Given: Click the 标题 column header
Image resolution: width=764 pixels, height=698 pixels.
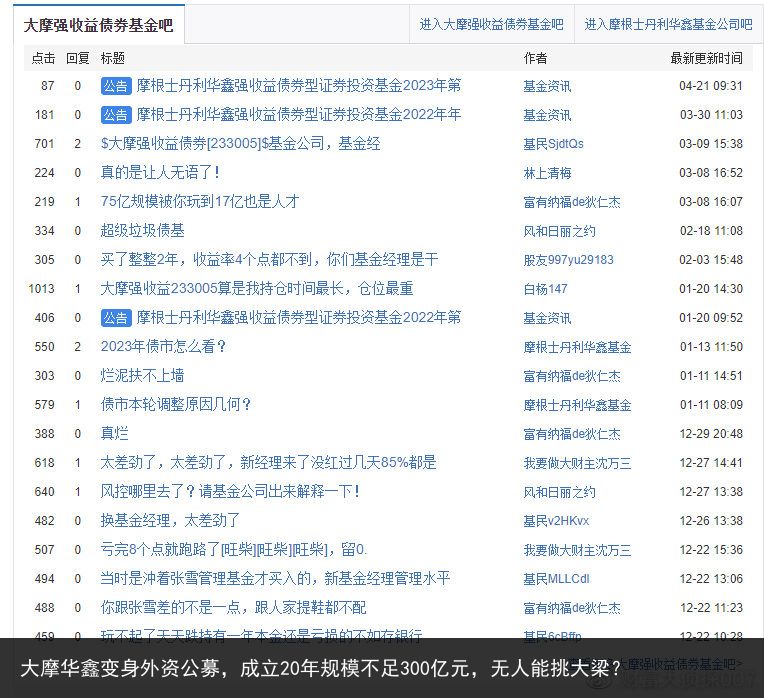Looking at the screenshot, I should (113, 58).
